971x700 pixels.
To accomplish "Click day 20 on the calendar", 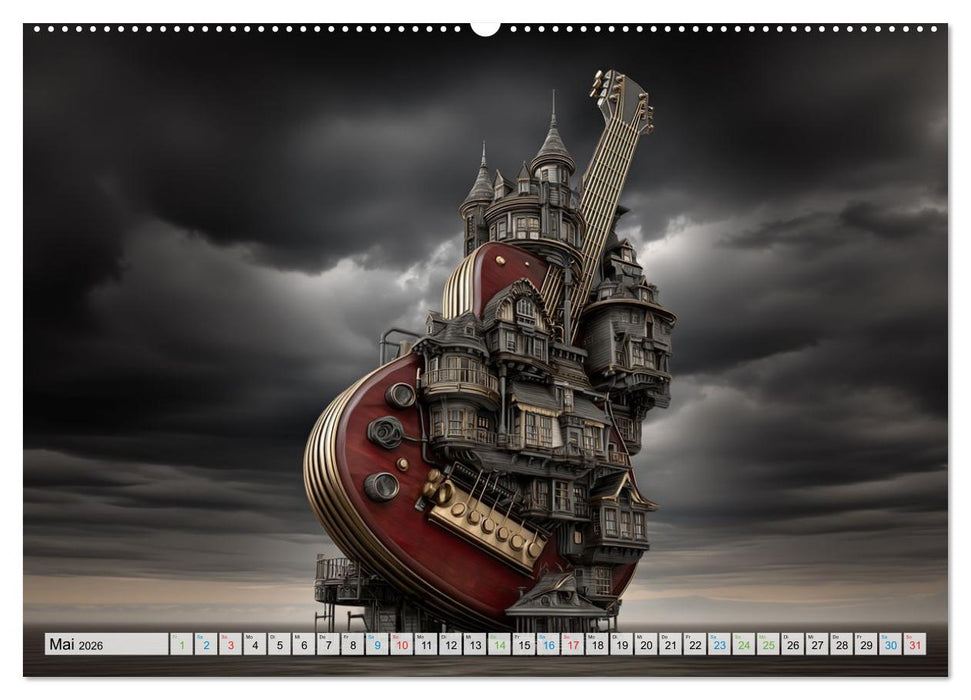I will (x=646, y=644).
